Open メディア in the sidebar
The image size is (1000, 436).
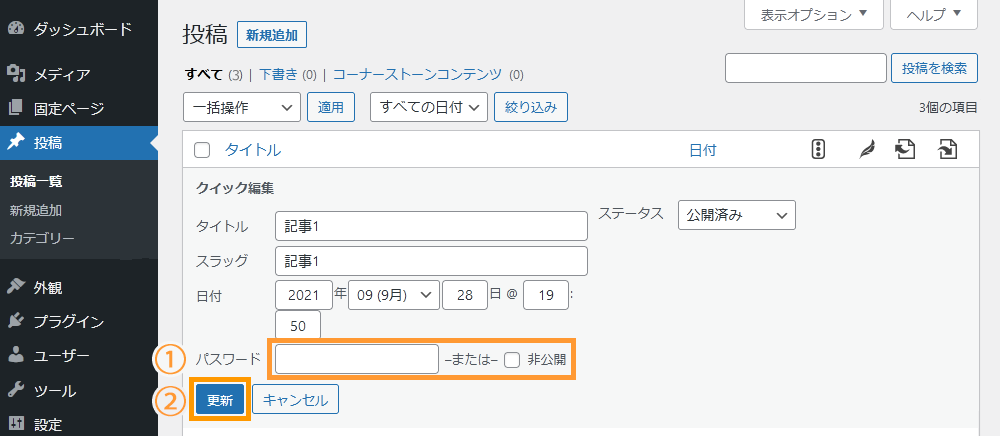coord(62,75)
